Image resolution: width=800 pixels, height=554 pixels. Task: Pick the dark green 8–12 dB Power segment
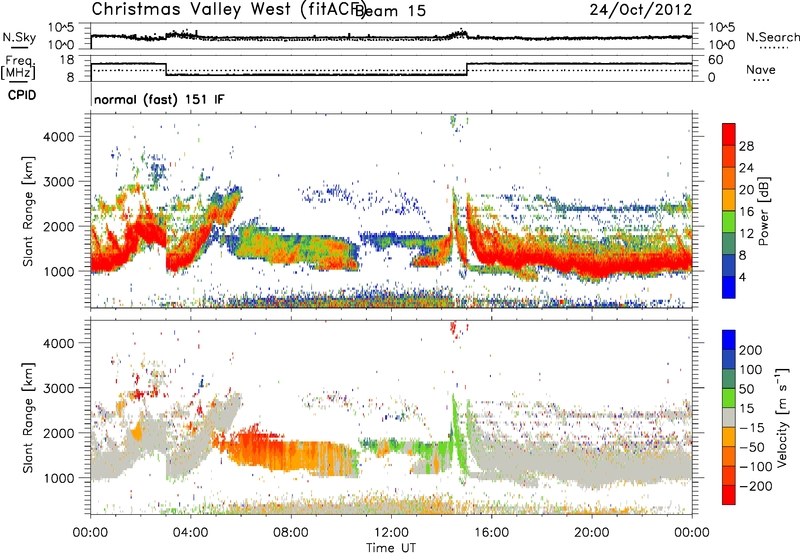(729, 244)
